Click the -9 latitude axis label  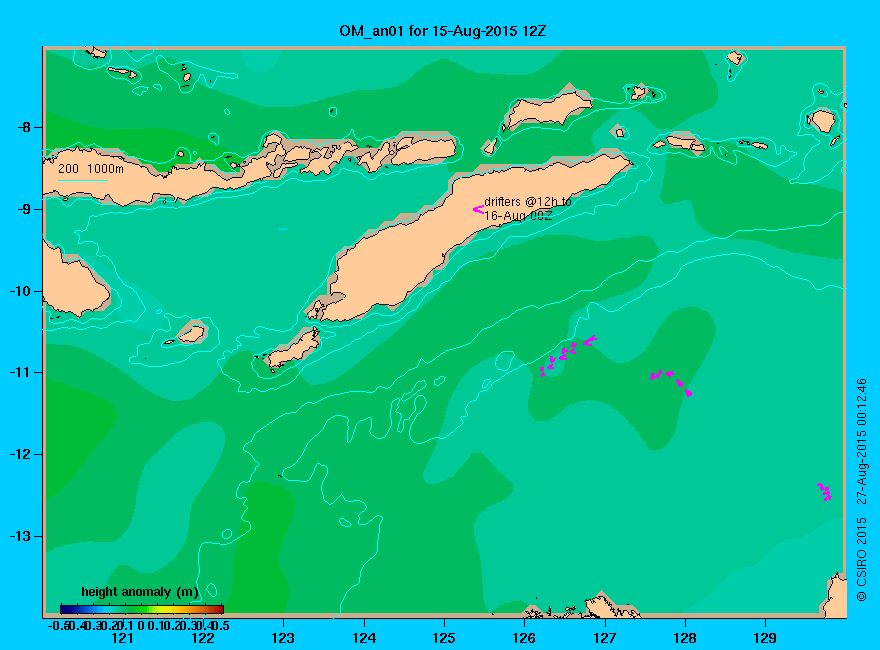click(24, 209)
